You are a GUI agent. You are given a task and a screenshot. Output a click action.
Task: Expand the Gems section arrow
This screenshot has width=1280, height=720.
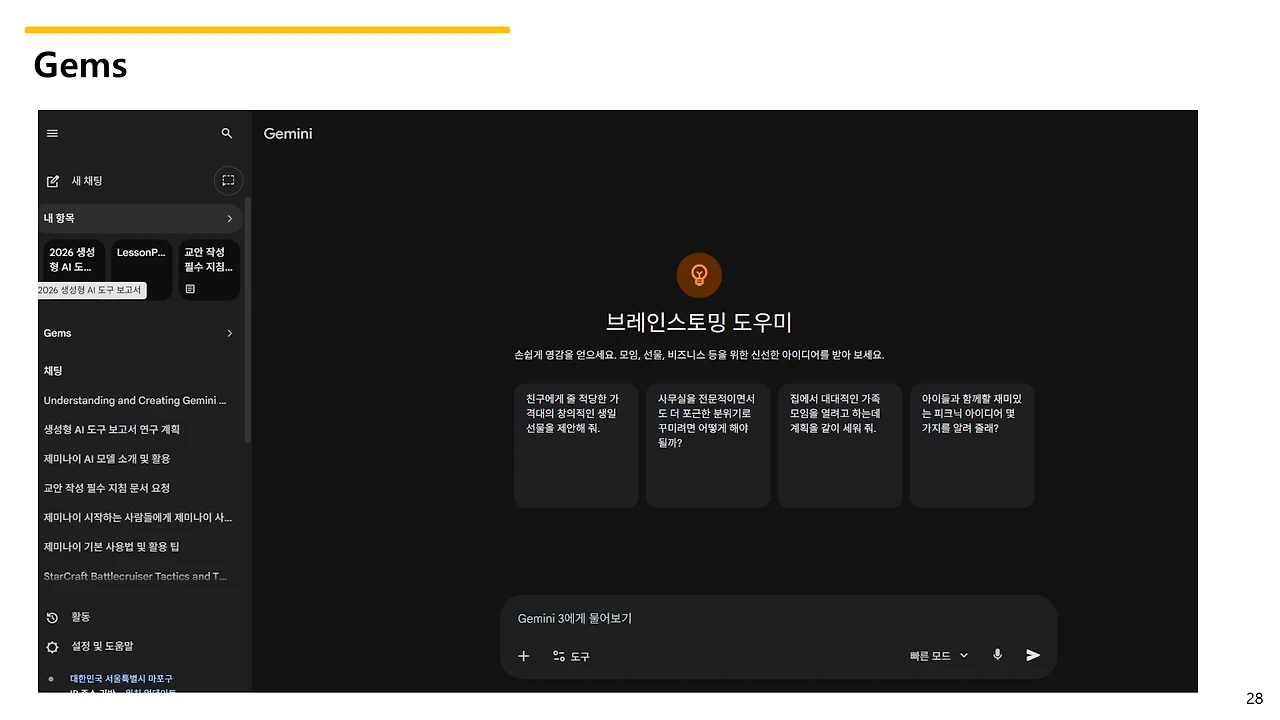[229, 333]
